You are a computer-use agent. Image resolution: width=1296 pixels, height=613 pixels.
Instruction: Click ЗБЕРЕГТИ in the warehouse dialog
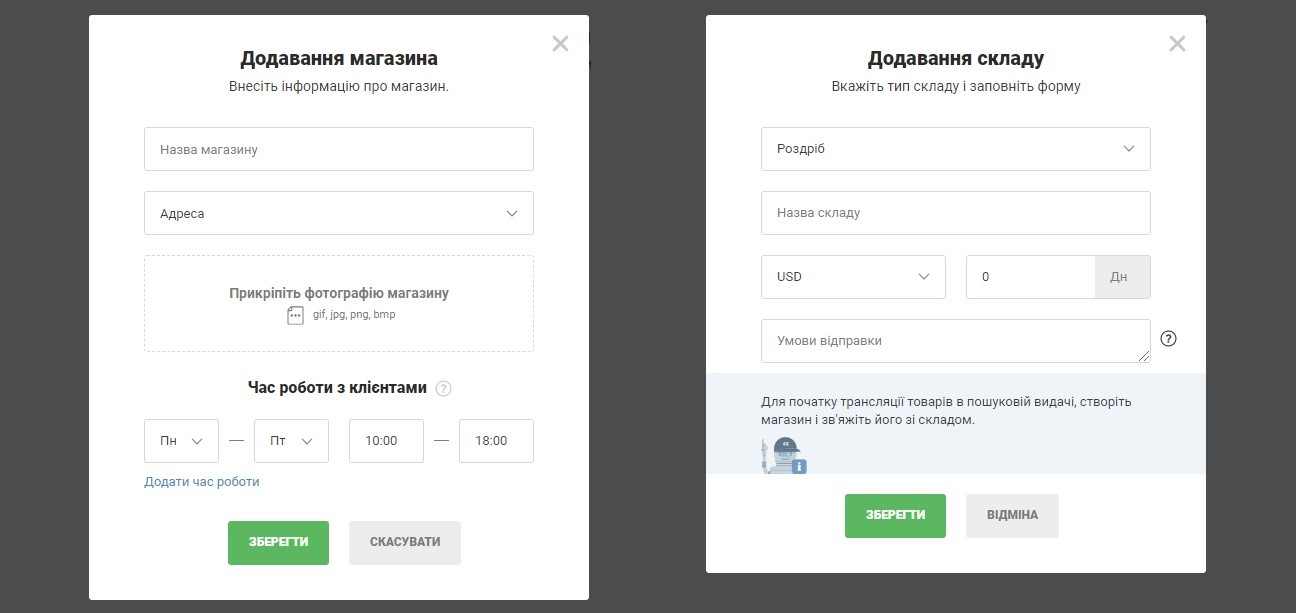[x=895, y=515]
